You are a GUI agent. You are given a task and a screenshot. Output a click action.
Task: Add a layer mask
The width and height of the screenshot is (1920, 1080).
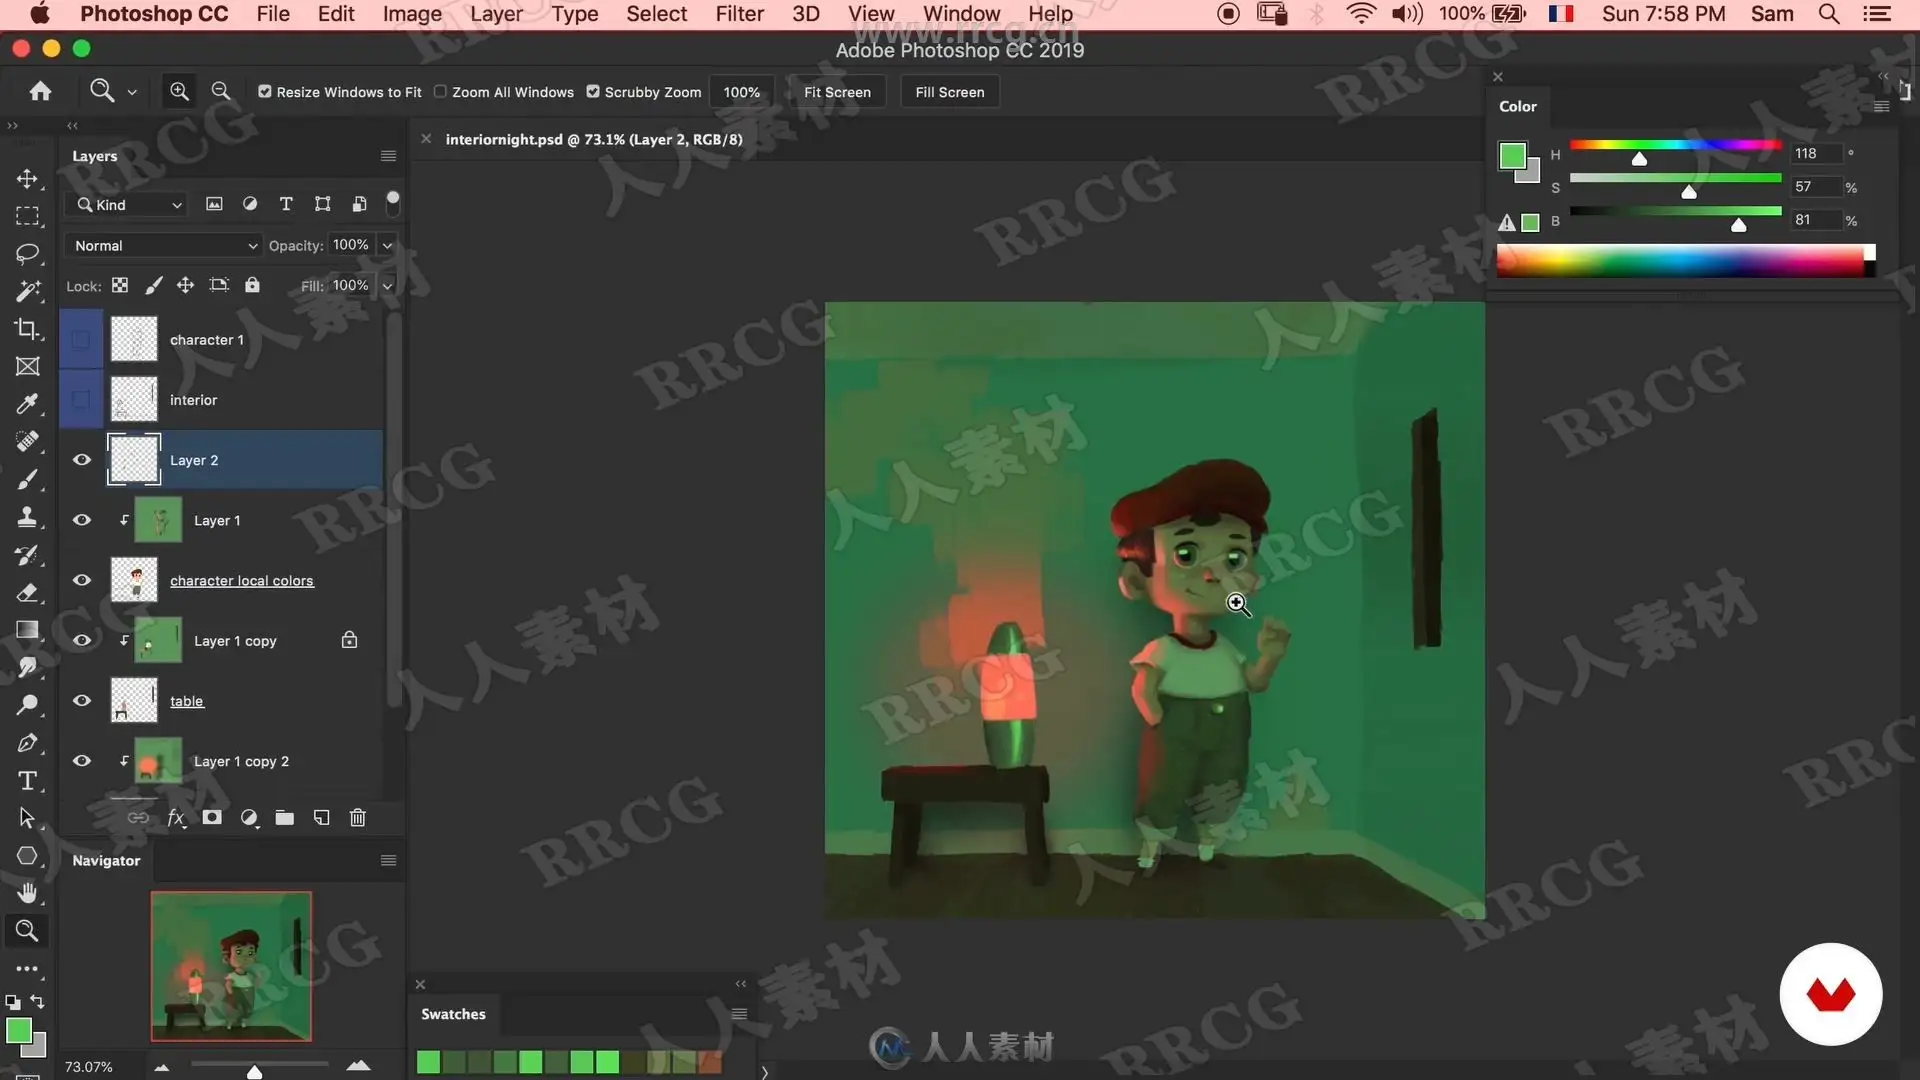[x=212, y=818]
